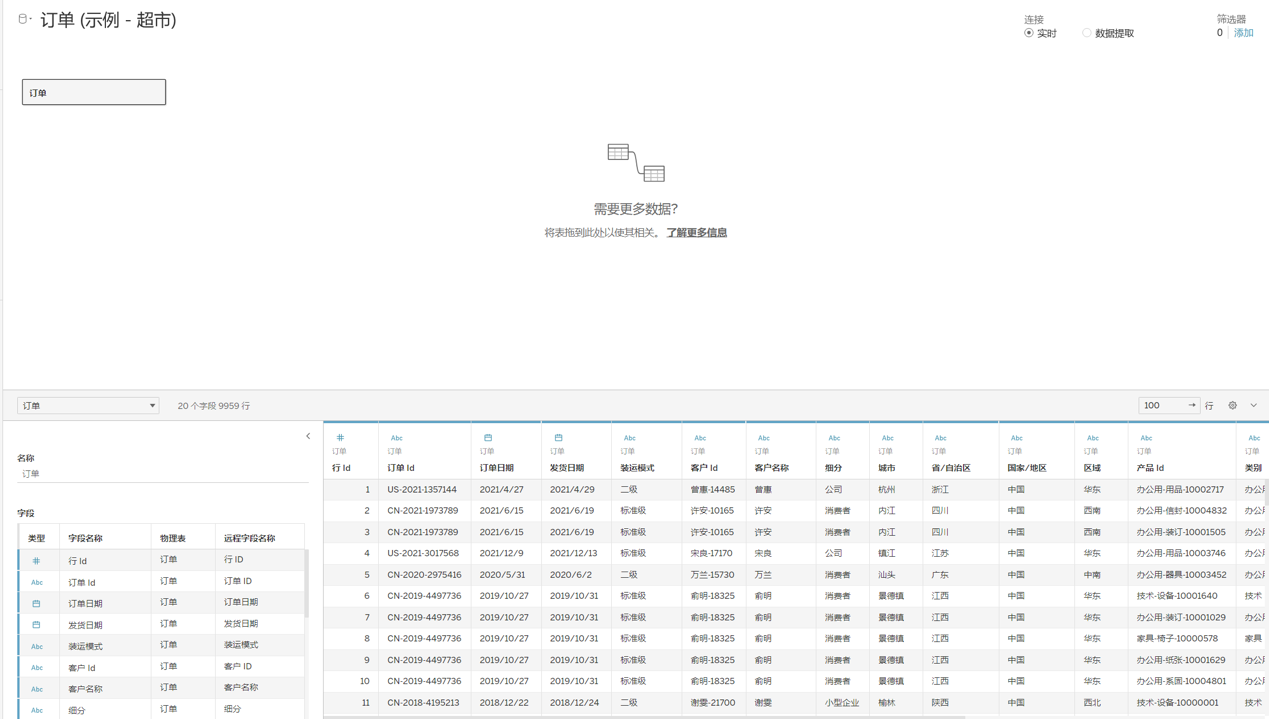
Task: Click Abc type icon in 细分 field row
Action: point(37,710)
